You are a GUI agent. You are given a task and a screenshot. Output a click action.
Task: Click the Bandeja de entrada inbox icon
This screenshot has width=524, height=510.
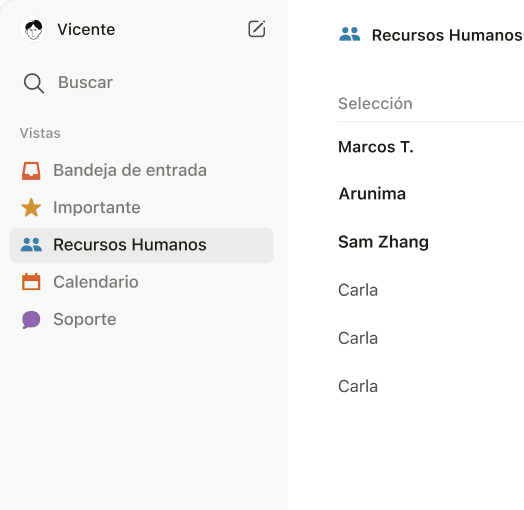point(31,171)
